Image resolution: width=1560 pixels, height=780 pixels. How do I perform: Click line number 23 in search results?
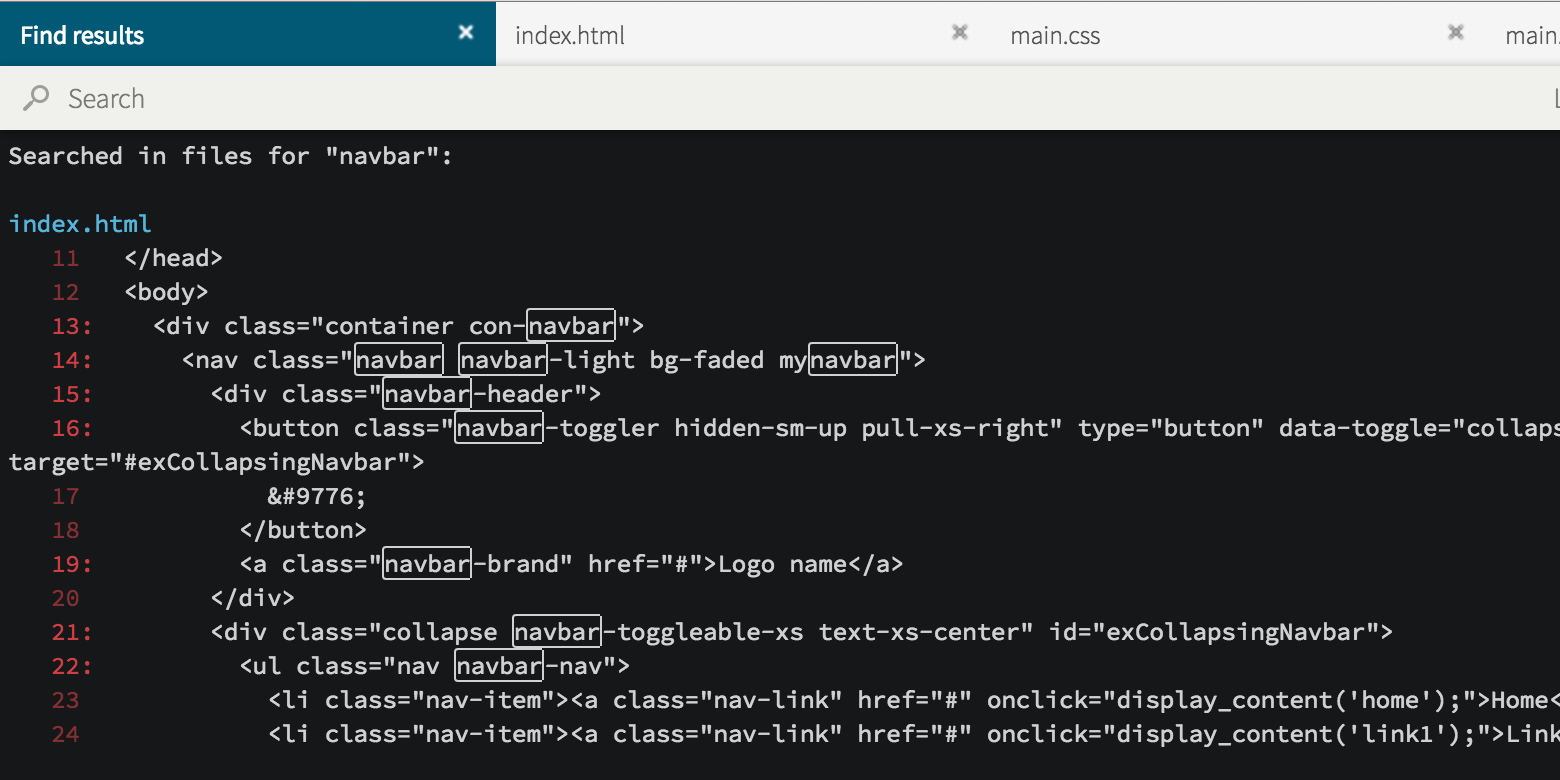click(x=65, y=699)
